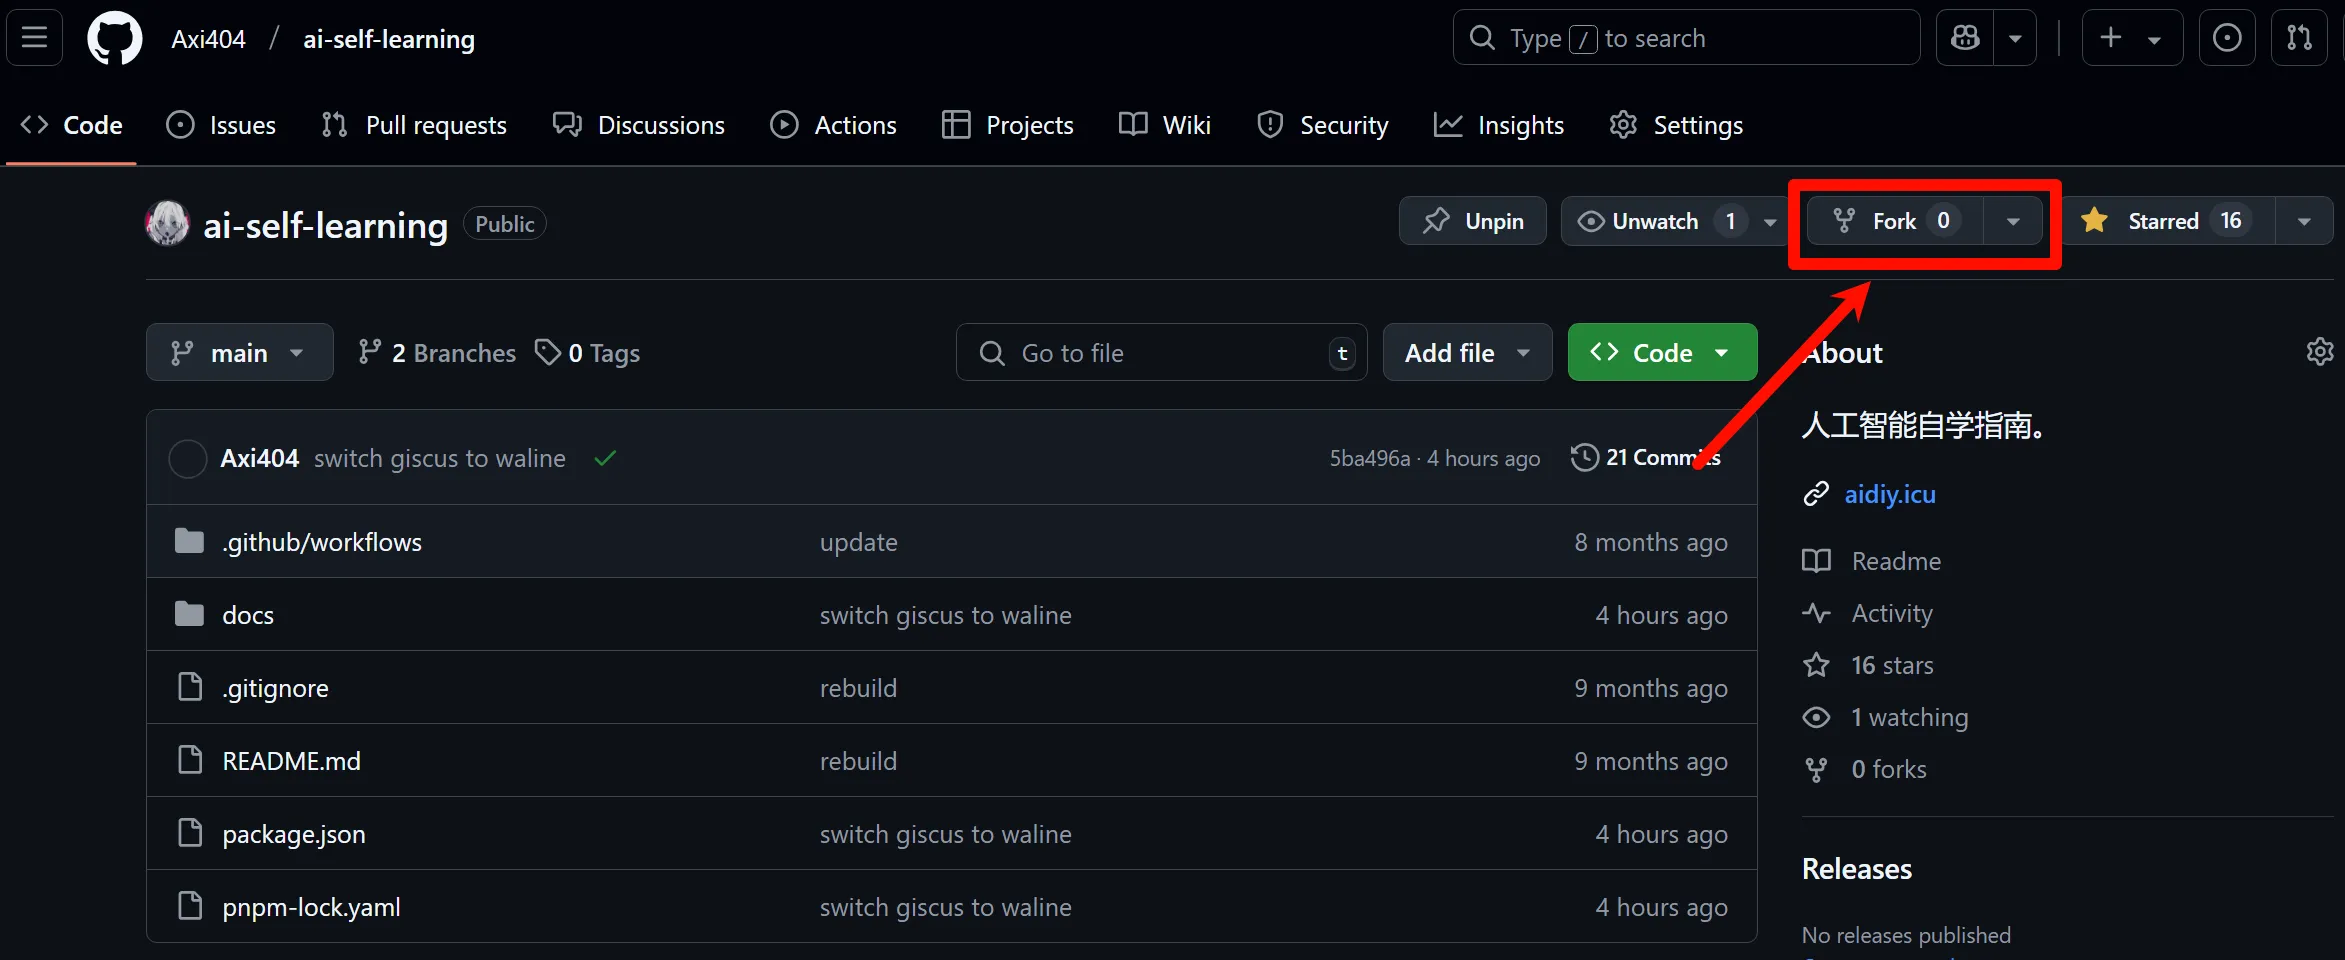Open the Insights tab
The height and width of the screenshot is (960, 2345).
pyautogui.click(x=1499, y=125)
